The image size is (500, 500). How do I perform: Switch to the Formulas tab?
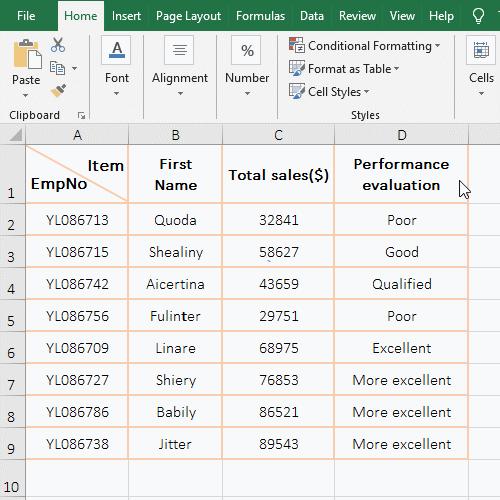[x=260, y=16]
